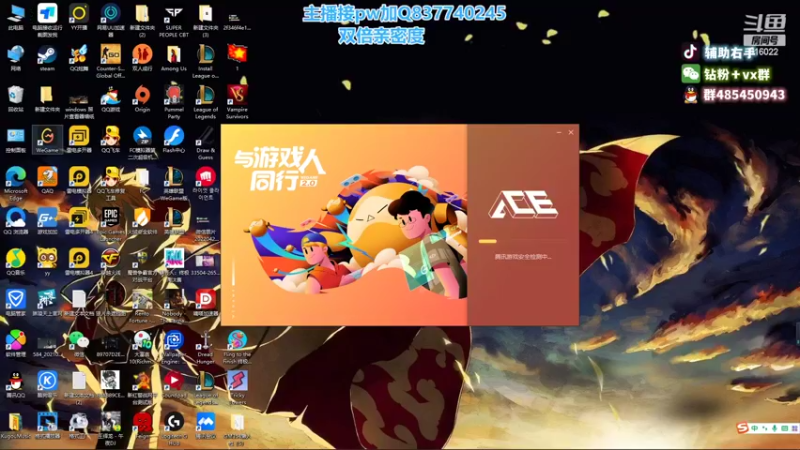Open the Flash中心 shortcut
This screenshot has width=800, height=450.
[173, 139]
